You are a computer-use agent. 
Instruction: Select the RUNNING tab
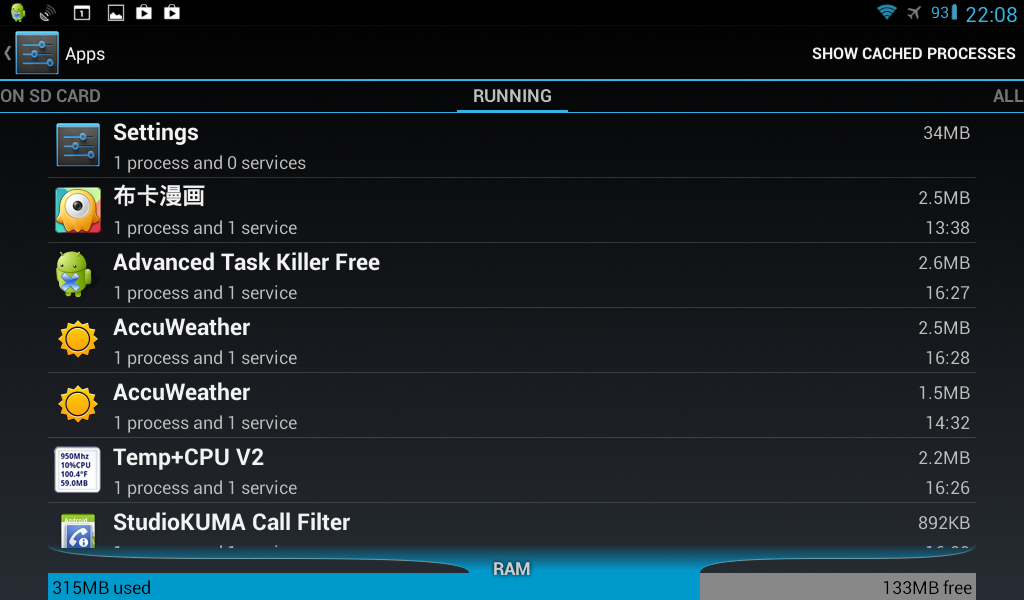coord(512,96)
